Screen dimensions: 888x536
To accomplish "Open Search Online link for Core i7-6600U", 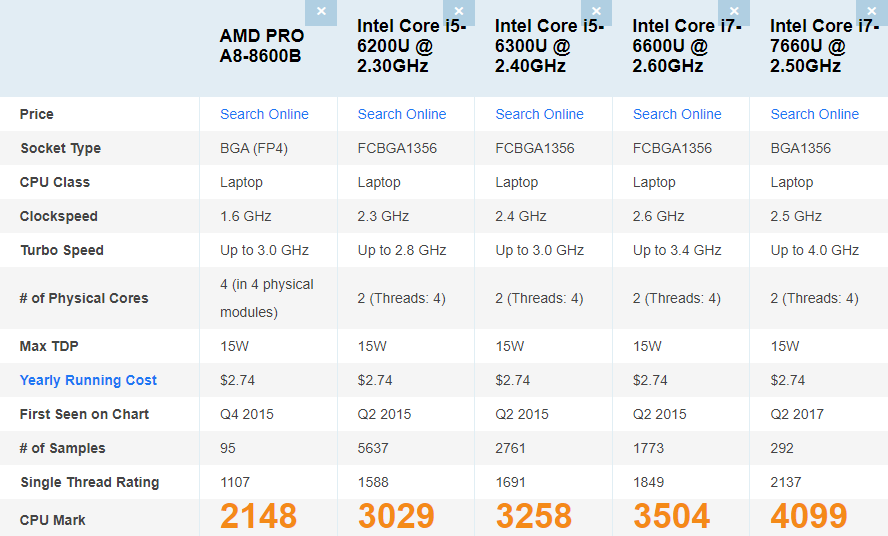I will pyautogui.click(x=677, y=114).
